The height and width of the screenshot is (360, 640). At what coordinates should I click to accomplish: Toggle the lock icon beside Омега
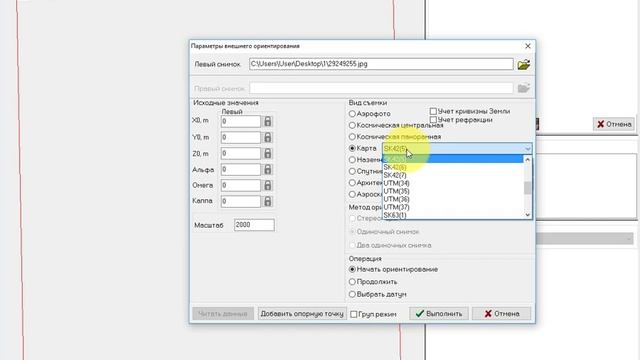tap(268, 185)
